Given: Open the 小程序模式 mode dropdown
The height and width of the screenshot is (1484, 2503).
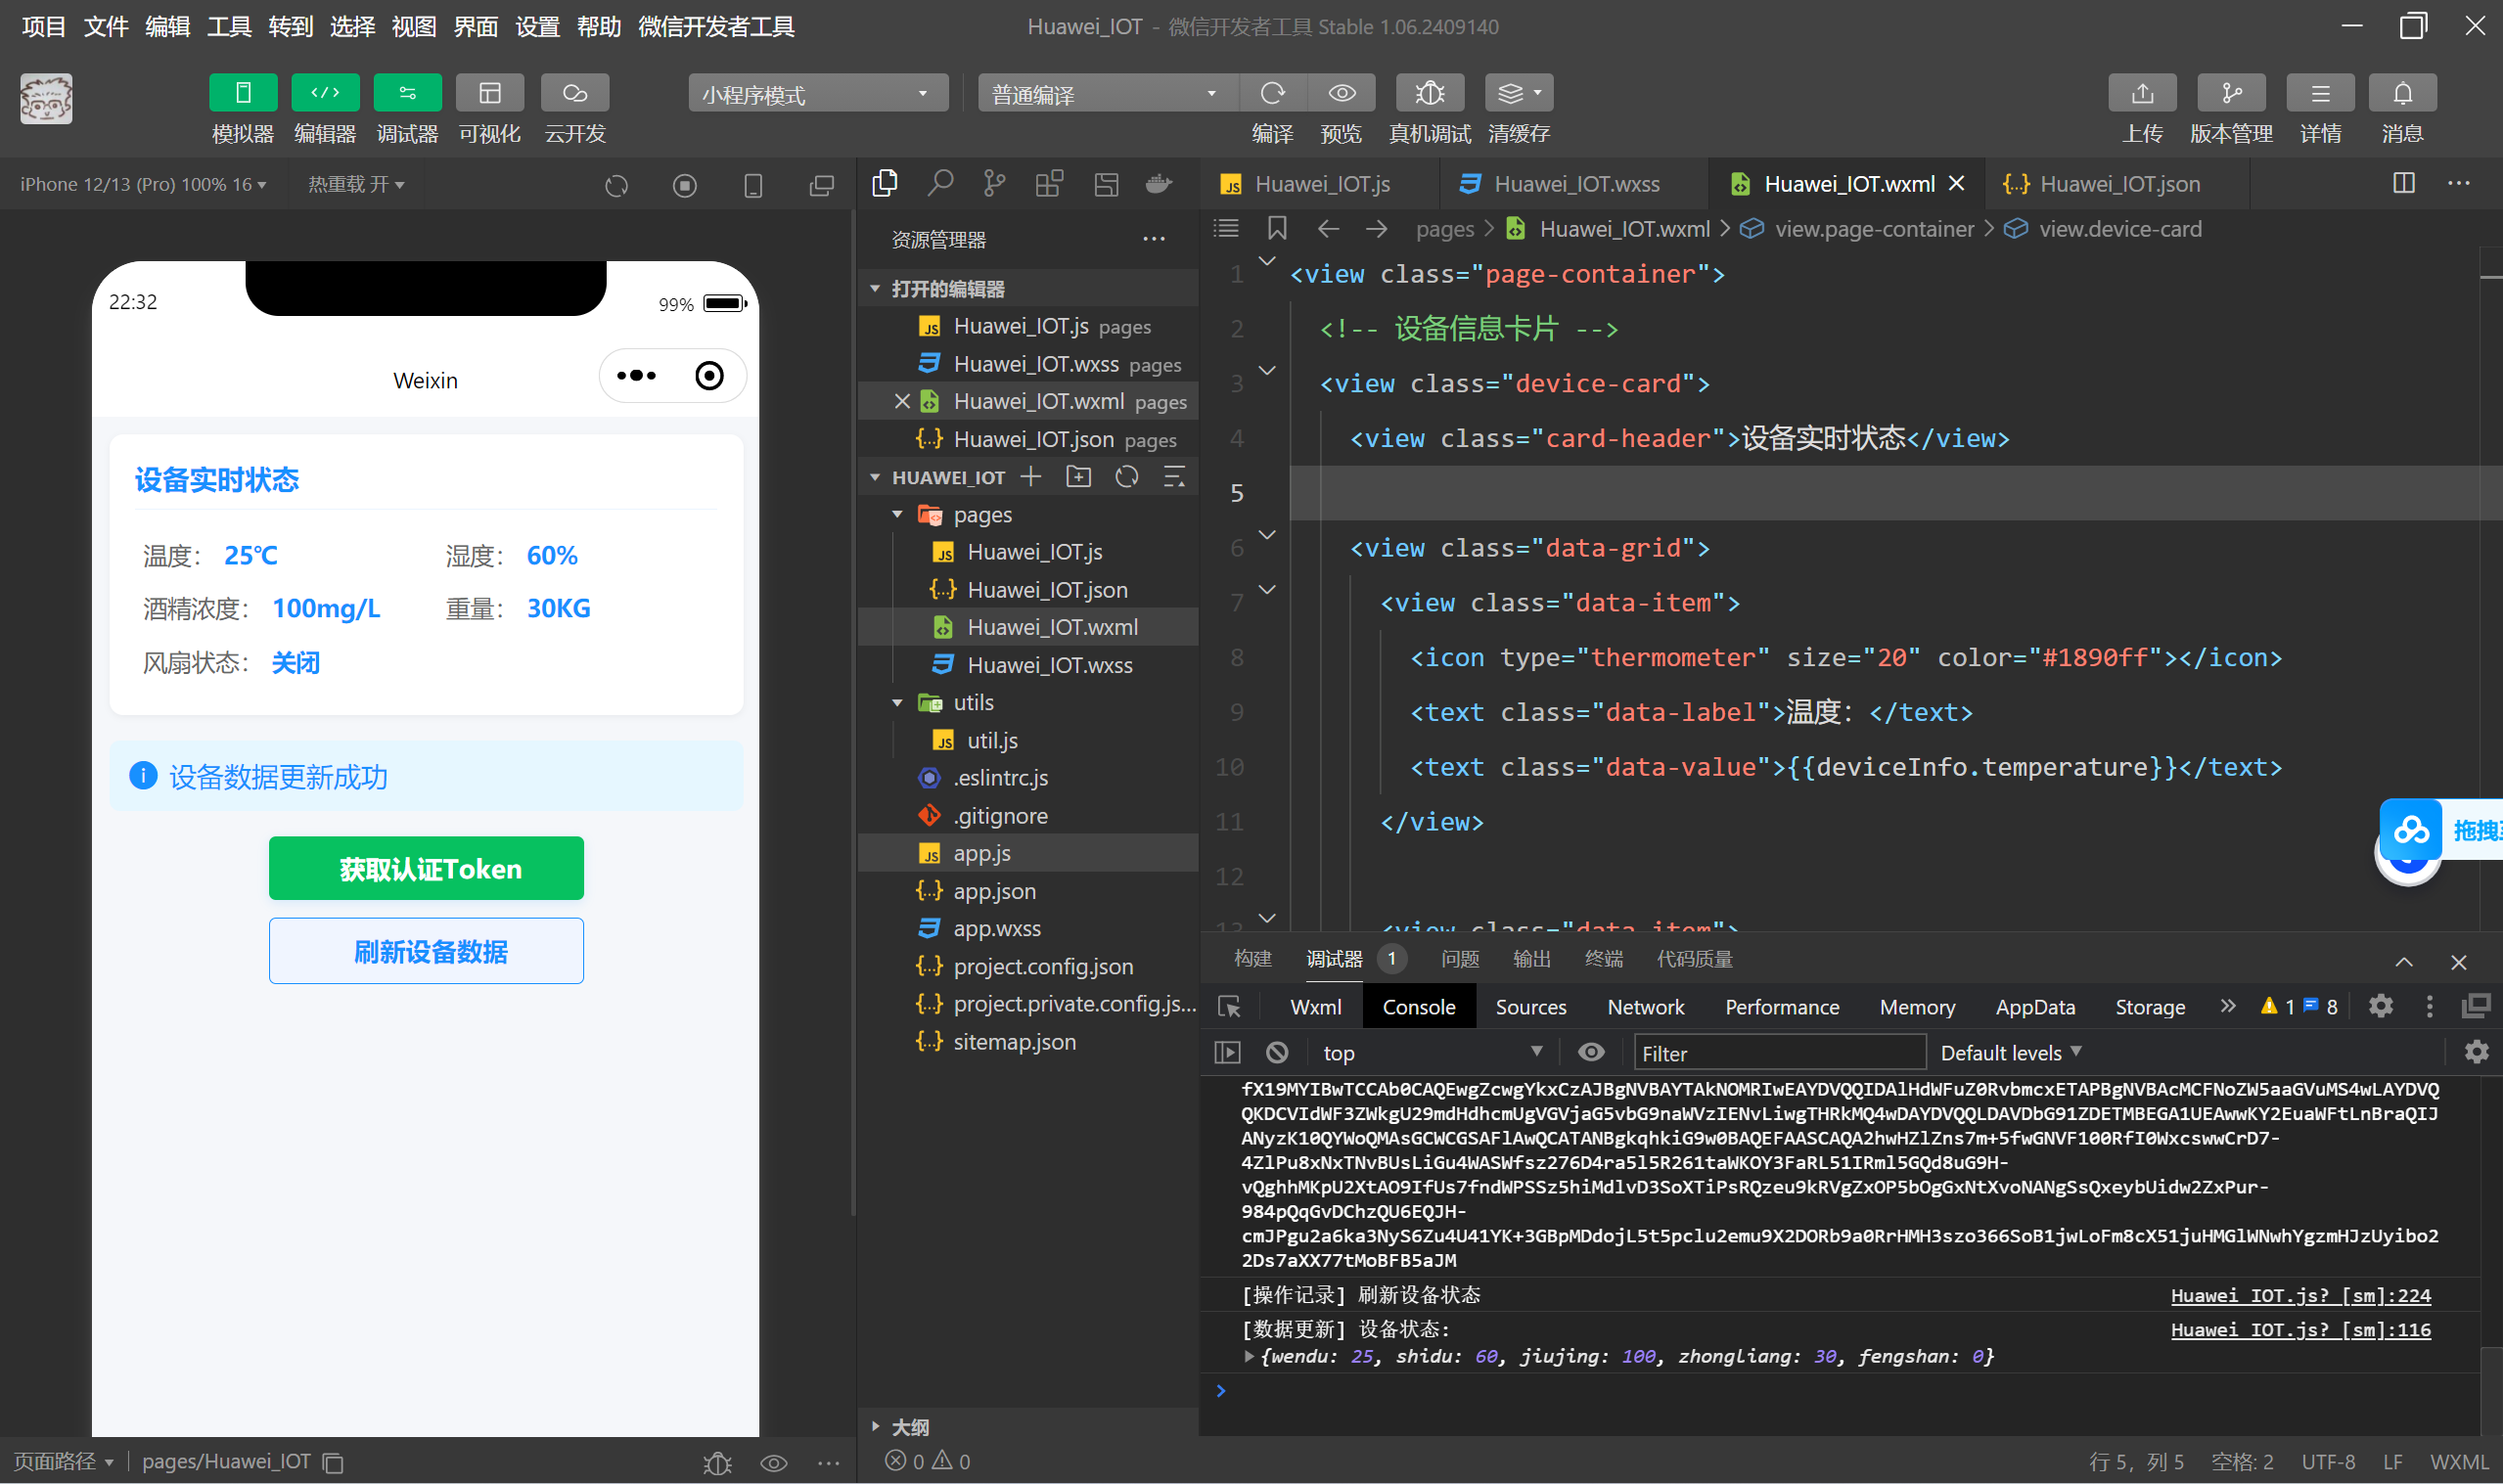Looking at the screenshot, I should pos(817,94).
